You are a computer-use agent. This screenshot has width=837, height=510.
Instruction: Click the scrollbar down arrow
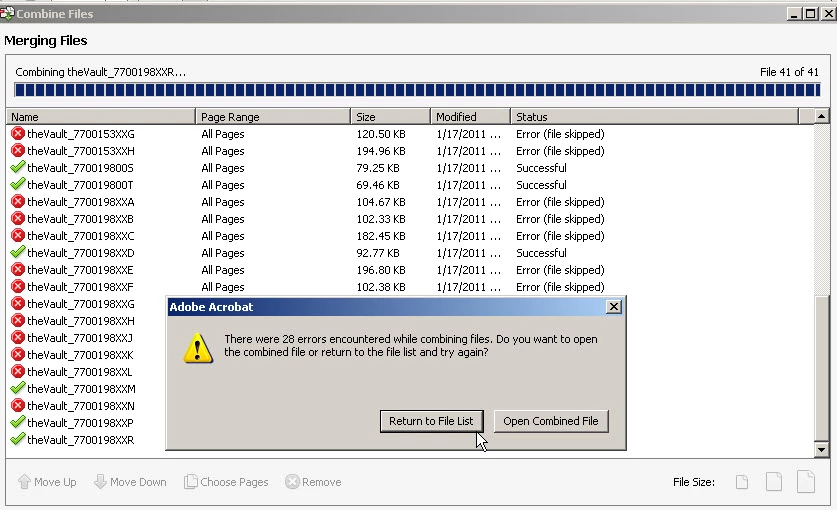click(x=822, y=450)
